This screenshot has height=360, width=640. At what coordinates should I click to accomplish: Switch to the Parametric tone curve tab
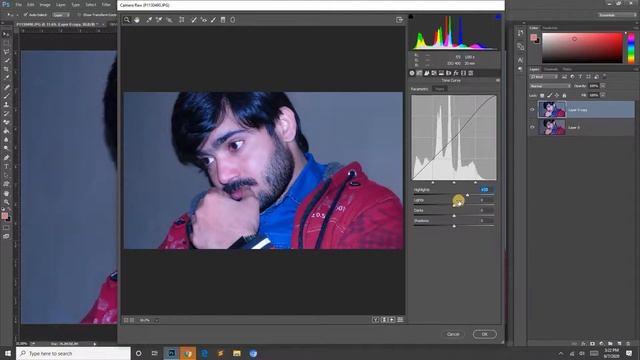420,89
